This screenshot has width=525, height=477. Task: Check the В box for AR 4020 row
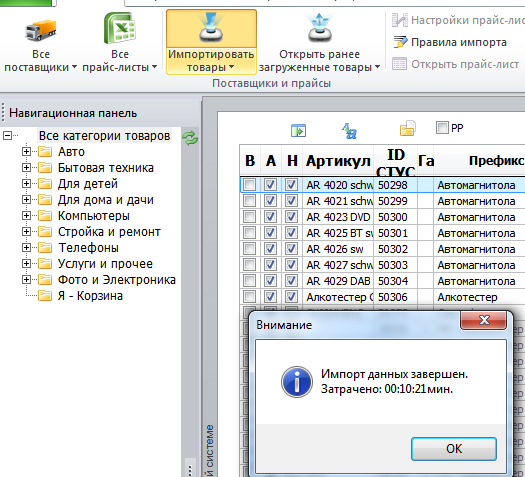[249, 185]
